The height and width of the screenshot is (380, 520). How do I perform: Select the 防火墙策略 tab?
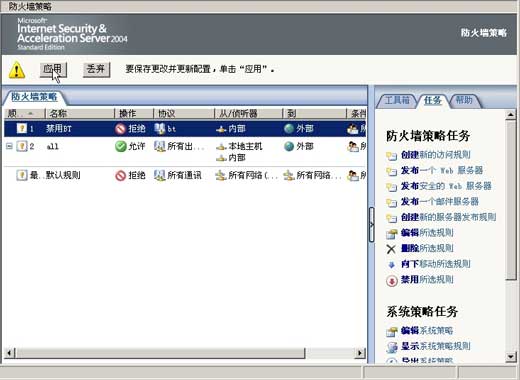click(34, 97)
